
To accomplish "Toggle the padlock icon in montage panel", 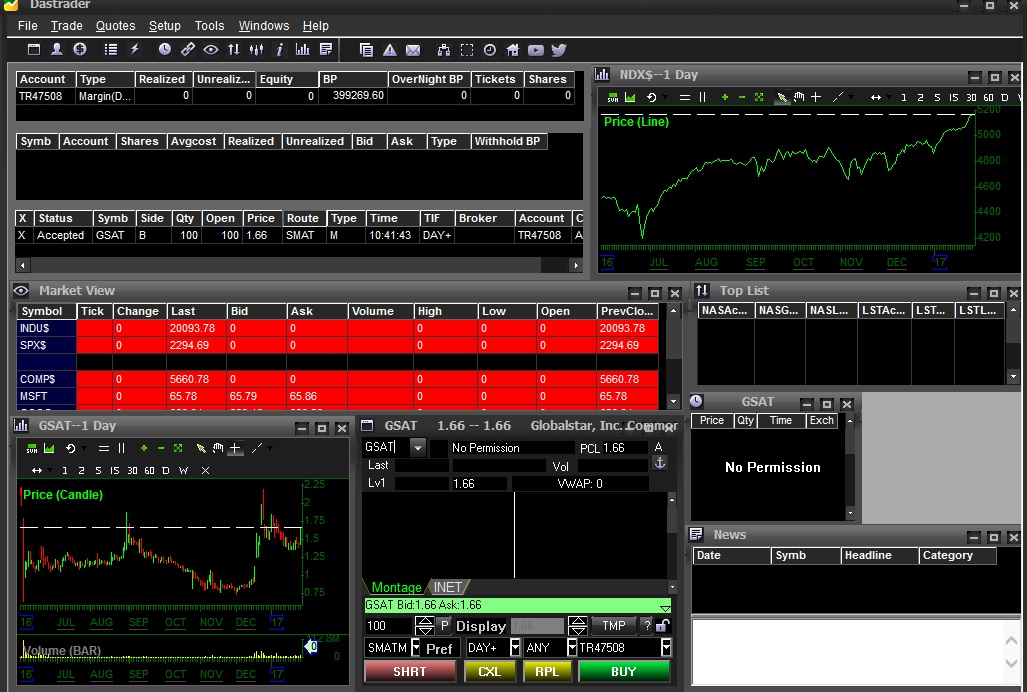I will pos(662,626).
